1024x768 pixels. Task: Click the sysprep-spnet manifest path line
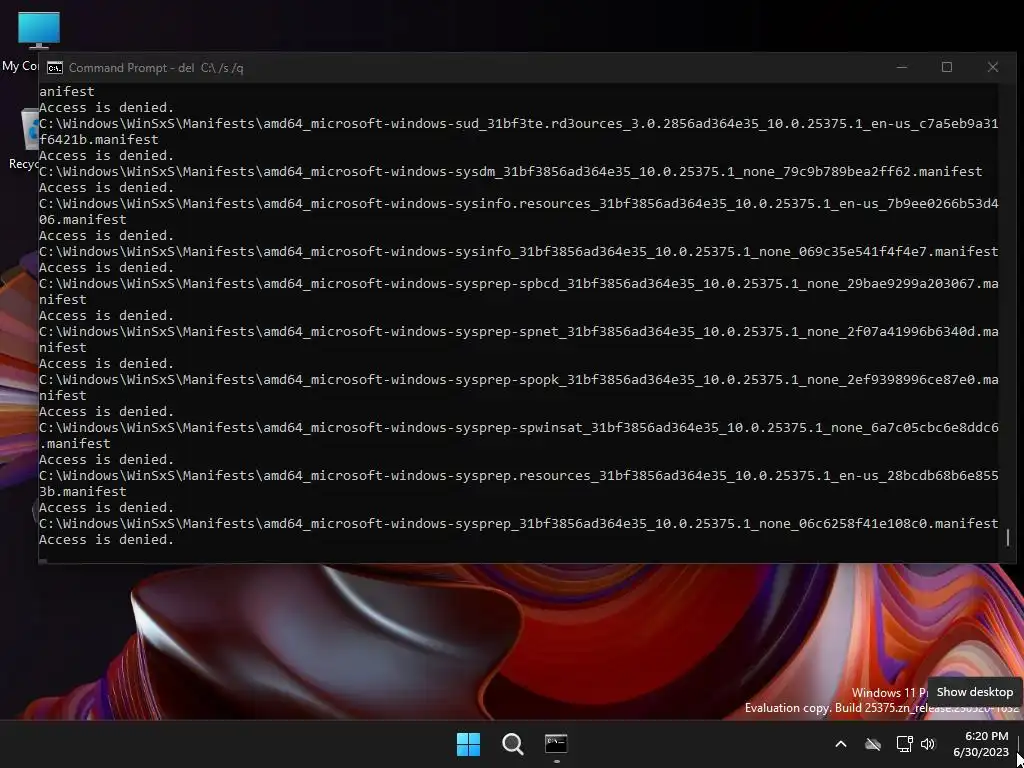point(519,339)
